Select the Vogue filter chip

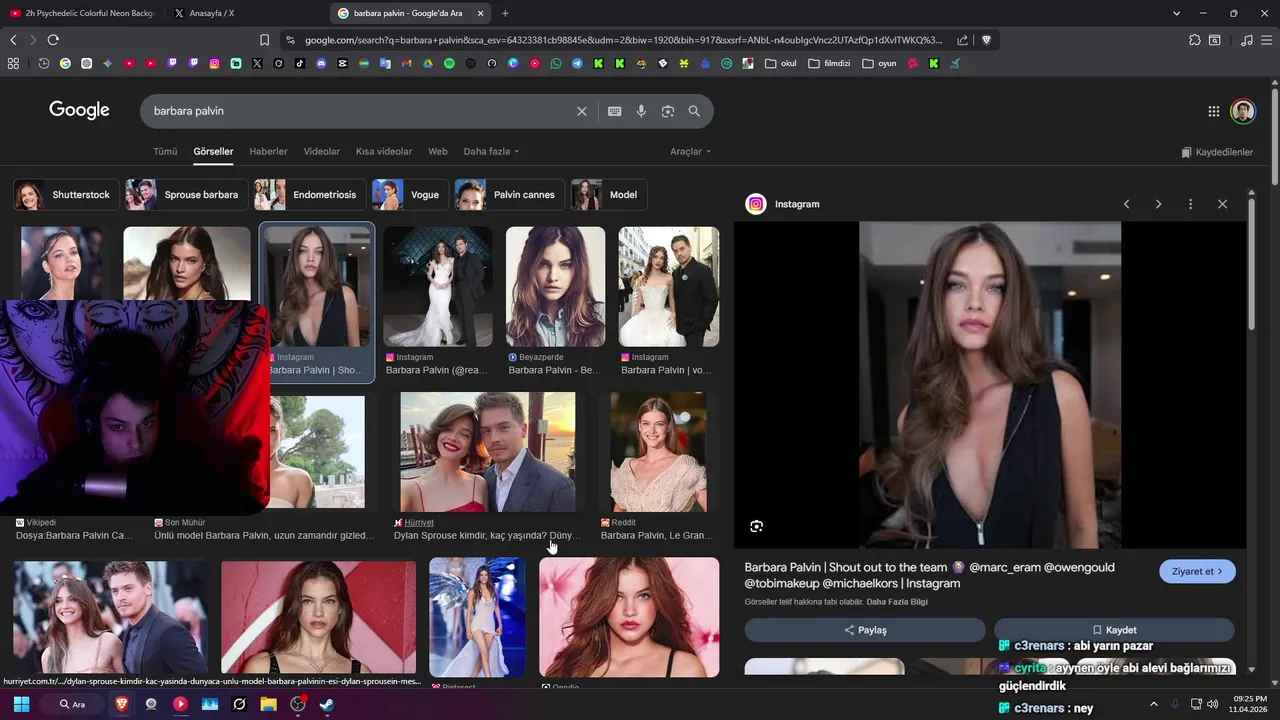[x=409, y=195]
